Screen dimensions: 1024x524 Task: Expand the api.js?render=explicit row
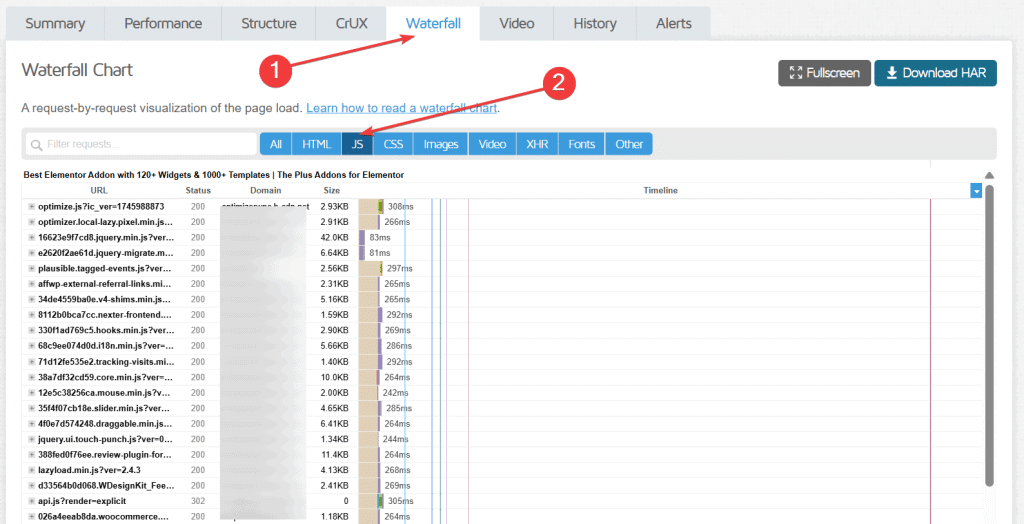point(31,500)
